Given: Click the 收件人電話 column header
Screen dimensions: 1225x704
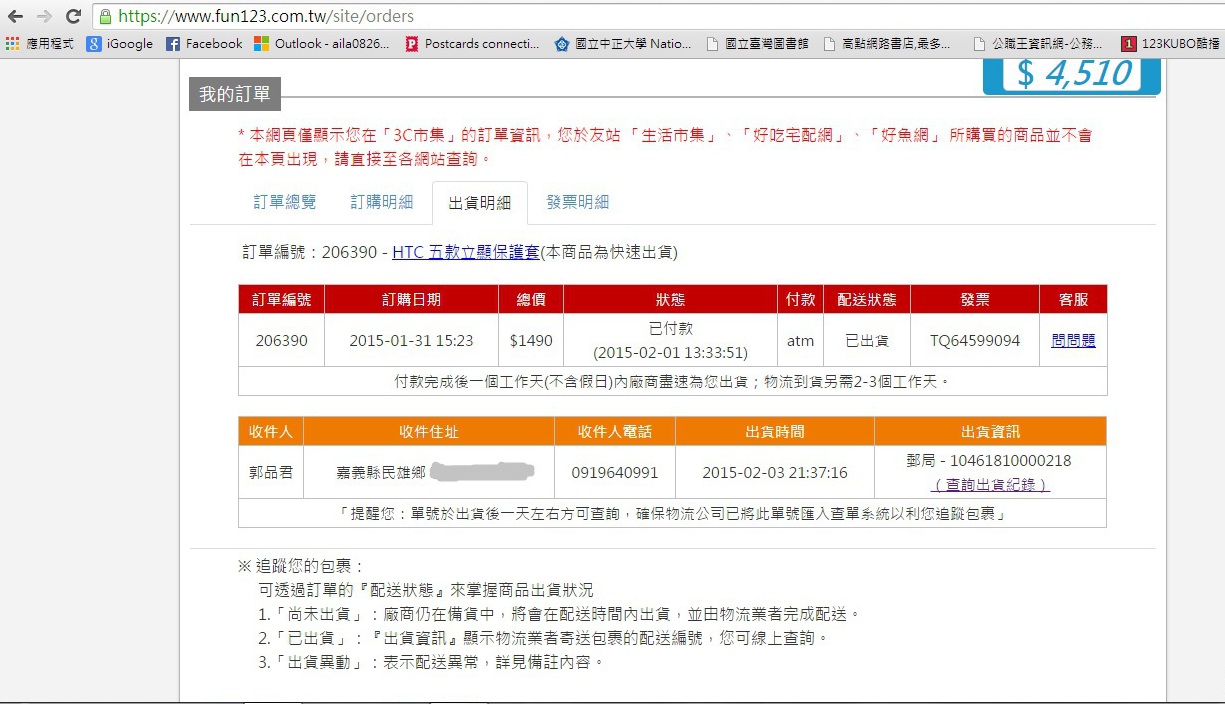Looking at the screenshot, I should (615, 432).
